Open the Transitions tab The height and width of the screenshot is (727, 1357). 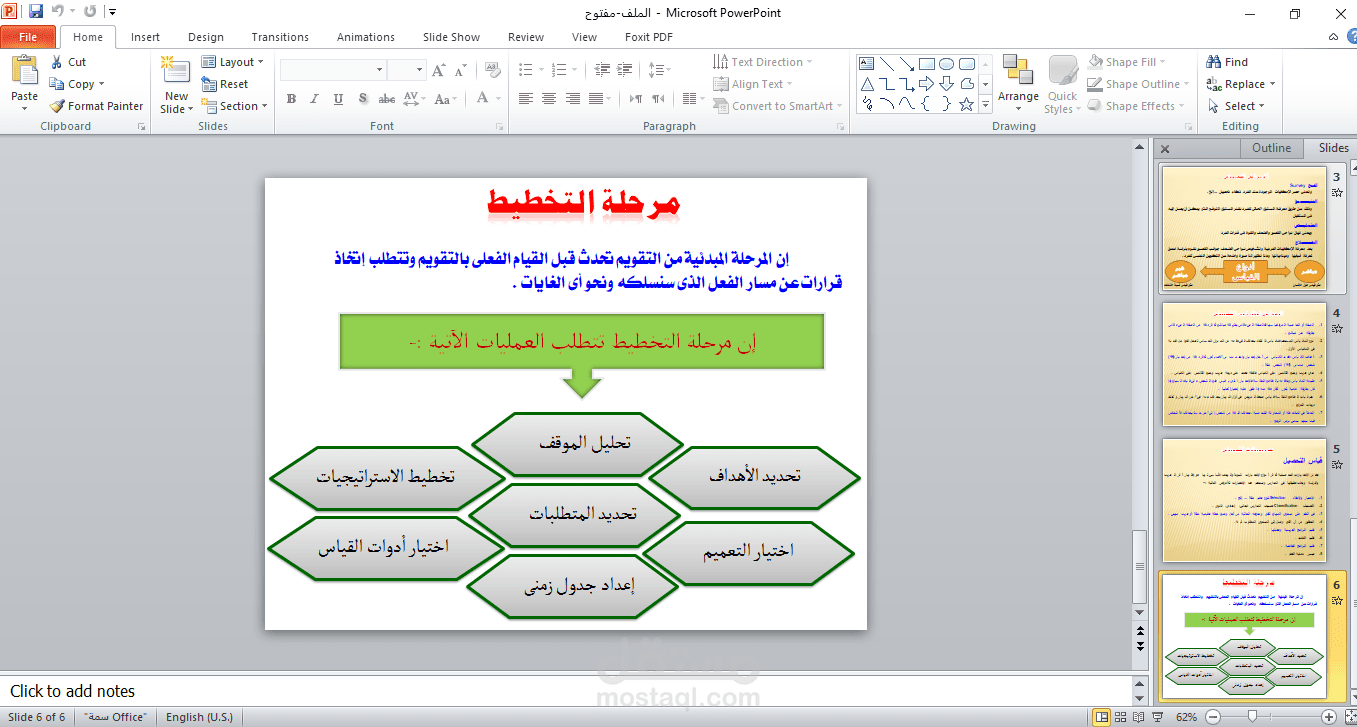click(x=280, y=37)
